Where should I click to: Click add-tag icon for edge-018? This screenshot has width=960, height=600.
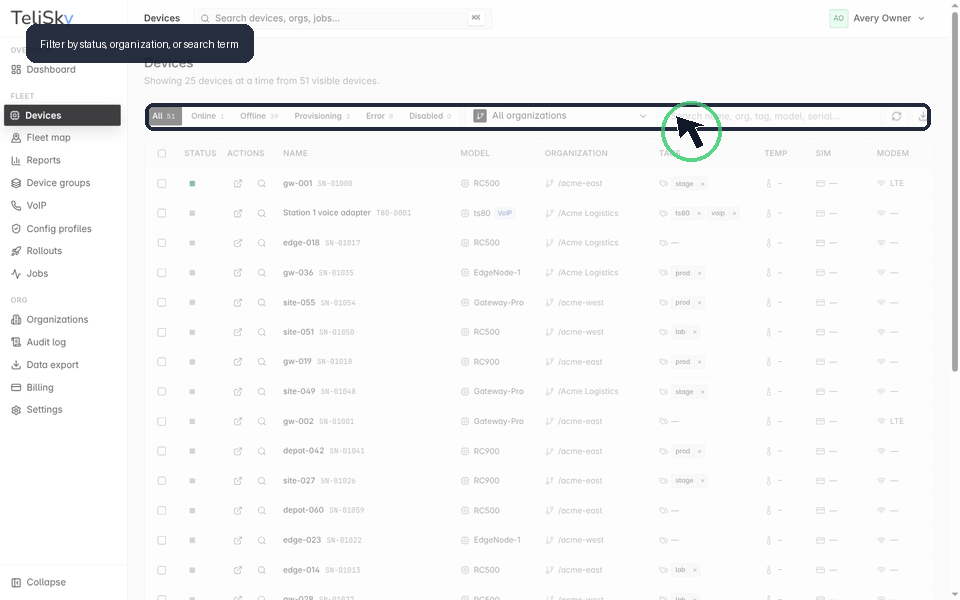(x=664, y=243)
